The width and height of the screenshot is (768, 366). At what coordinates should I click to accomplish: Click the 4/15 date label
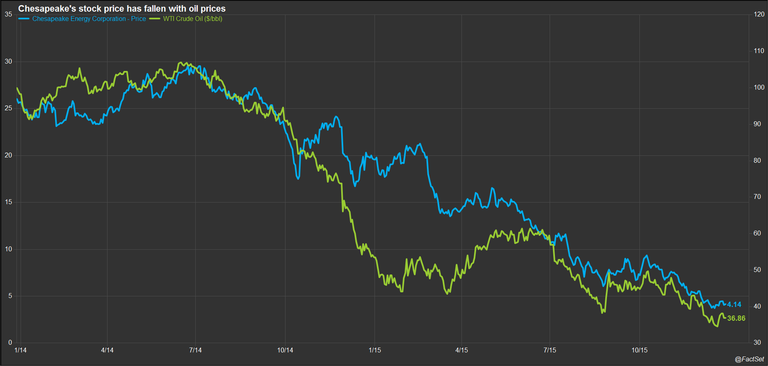[x=461, y=351]
